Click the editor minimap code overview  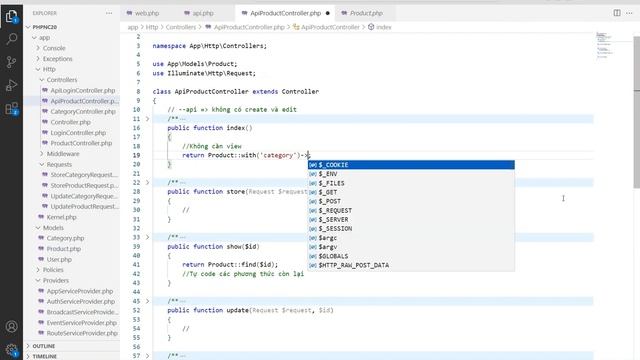click(604, 45)
